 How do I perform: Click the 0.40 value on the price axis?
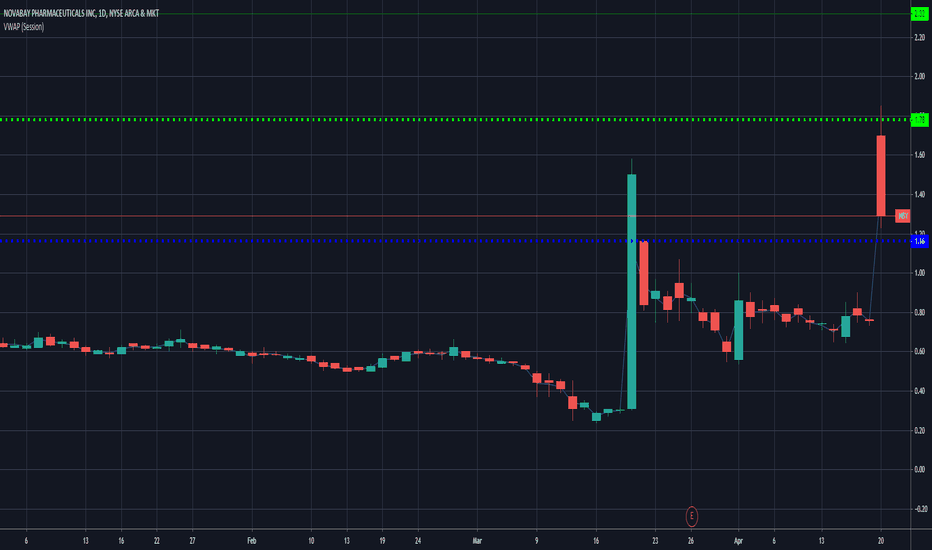pyautogui.click(x=920, y=391)
